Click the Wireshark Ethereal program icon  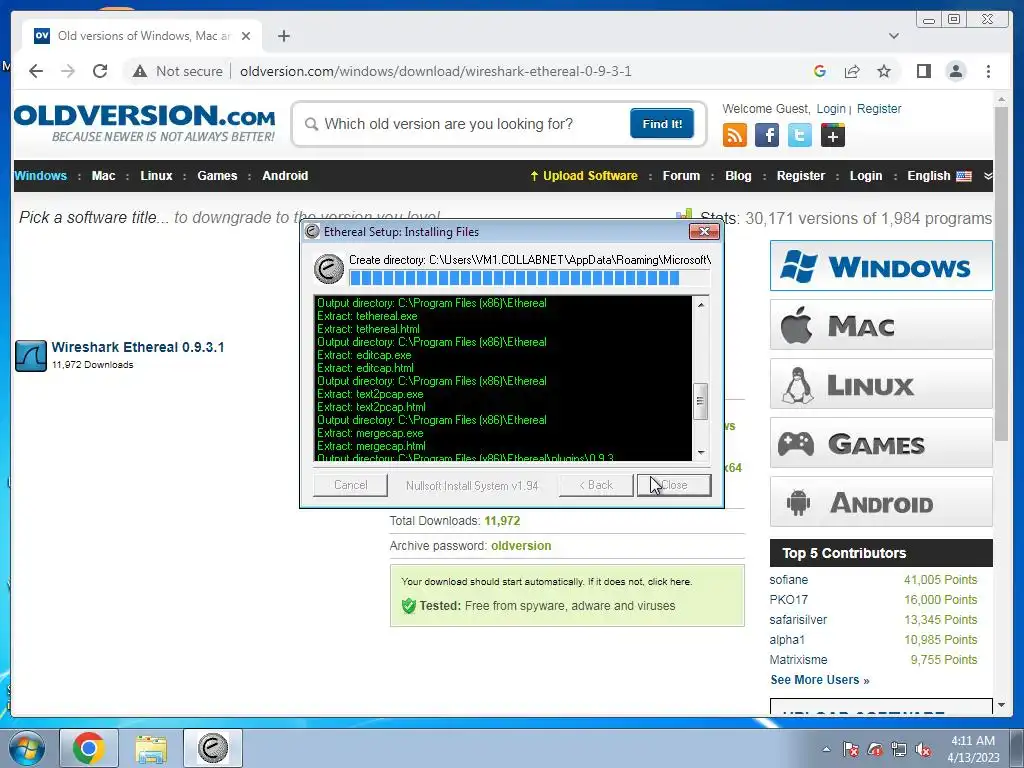[31, 355]
